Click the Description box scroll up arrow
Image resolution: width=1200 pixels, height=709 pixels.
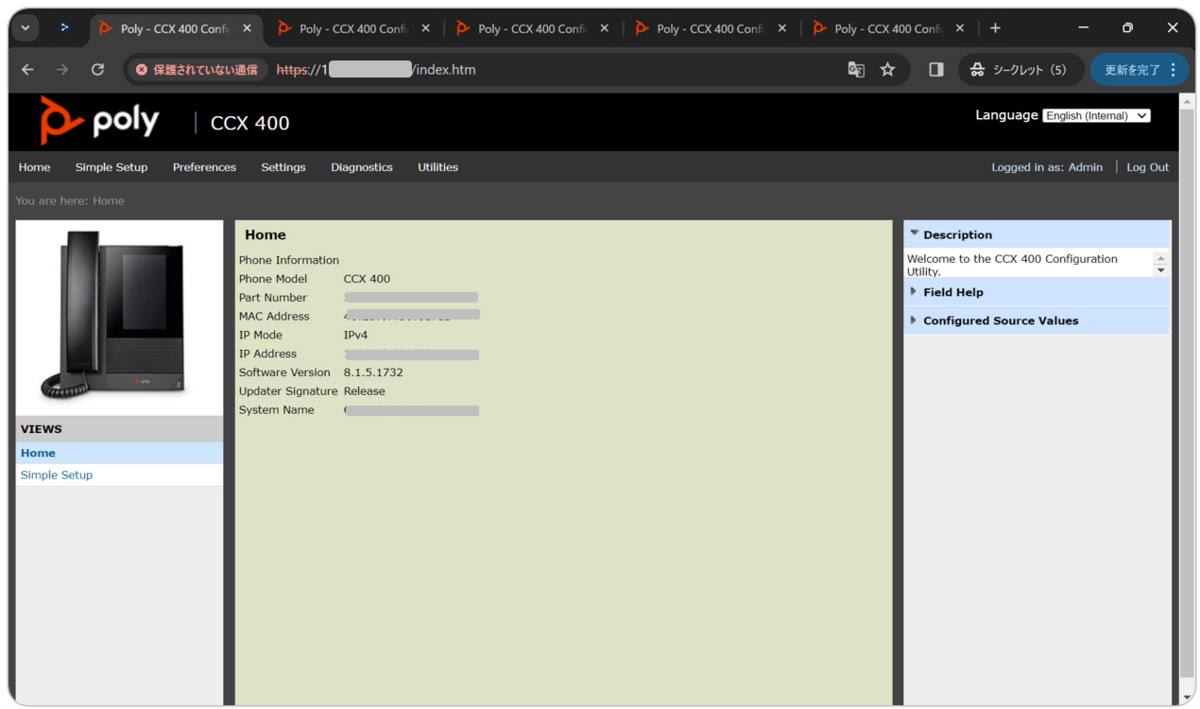(x=1161, y=258)
